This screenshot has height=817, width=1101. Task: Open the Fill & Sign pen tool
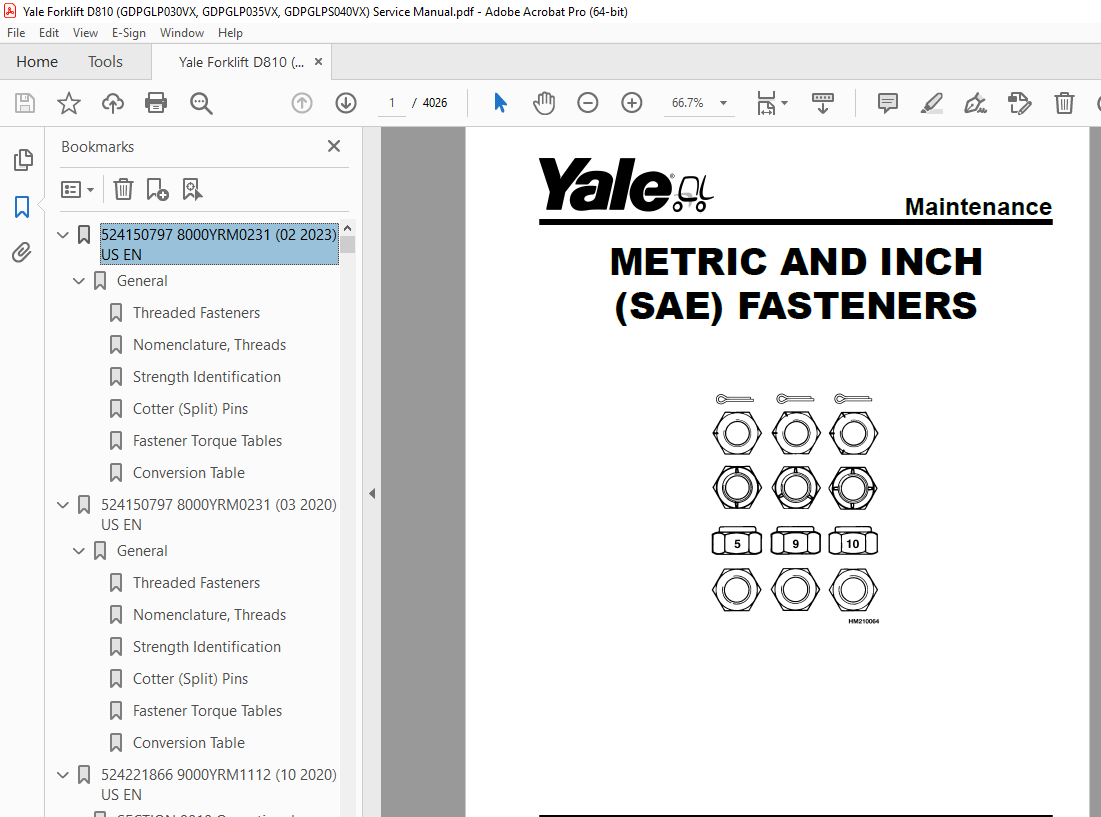tap(975, 103)
